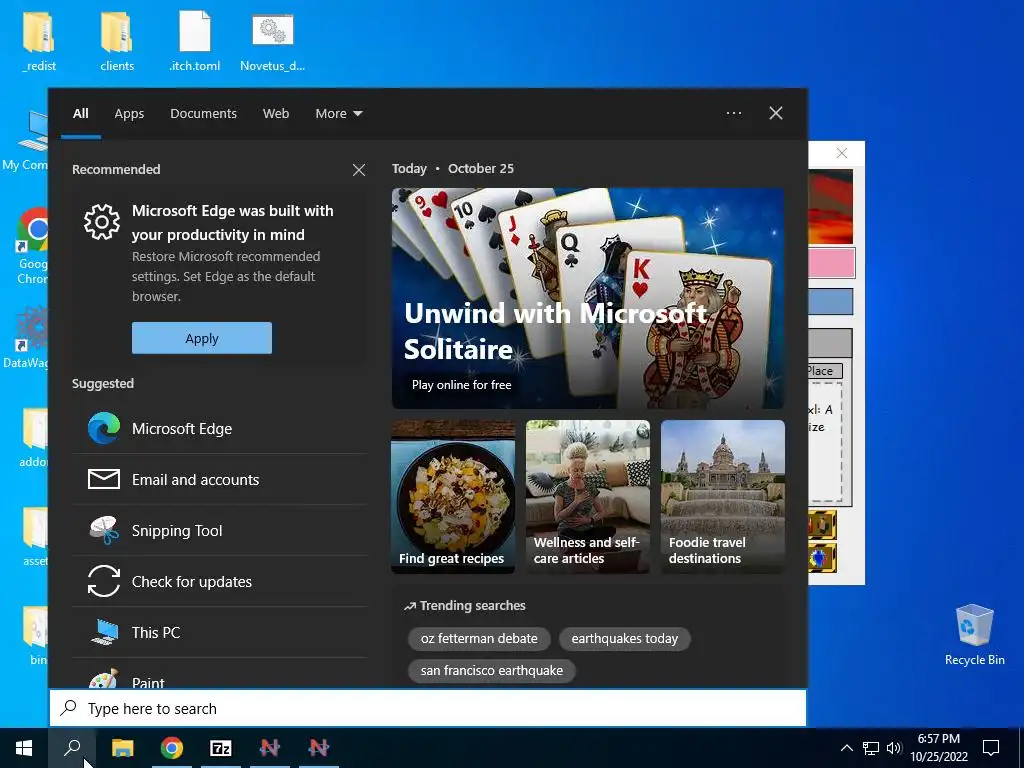Open File Explorer from the taskbar

click(x=122, y=748)
